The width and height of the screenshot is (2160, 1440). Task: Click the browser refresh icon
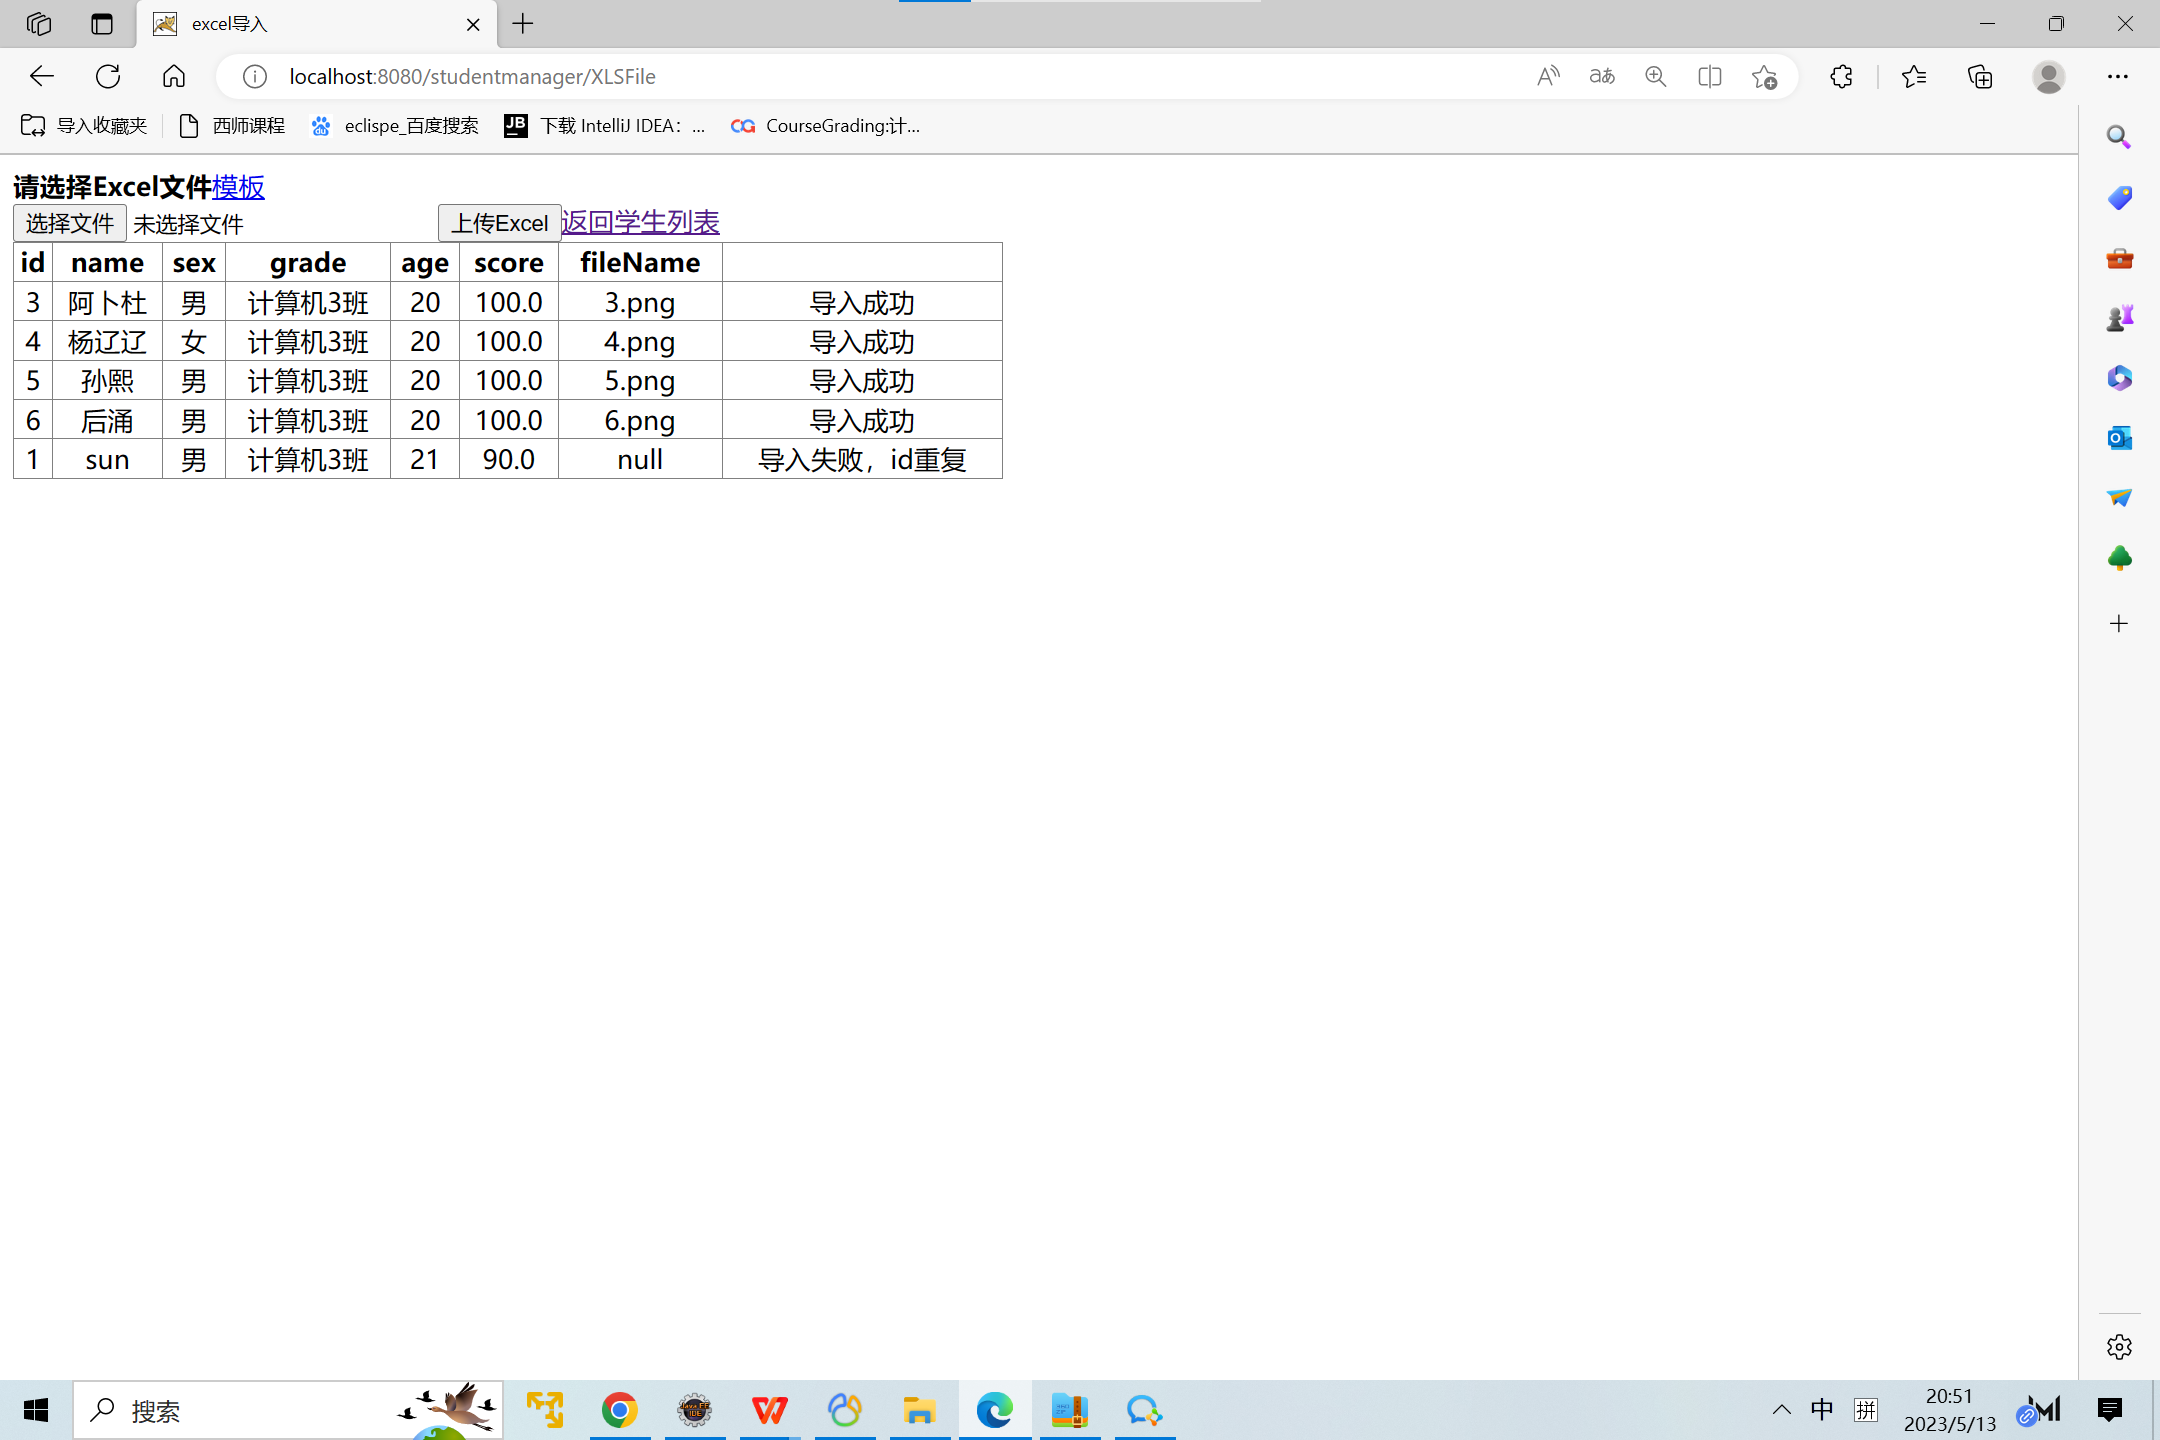pyautogui.click(x=108, y=76)
